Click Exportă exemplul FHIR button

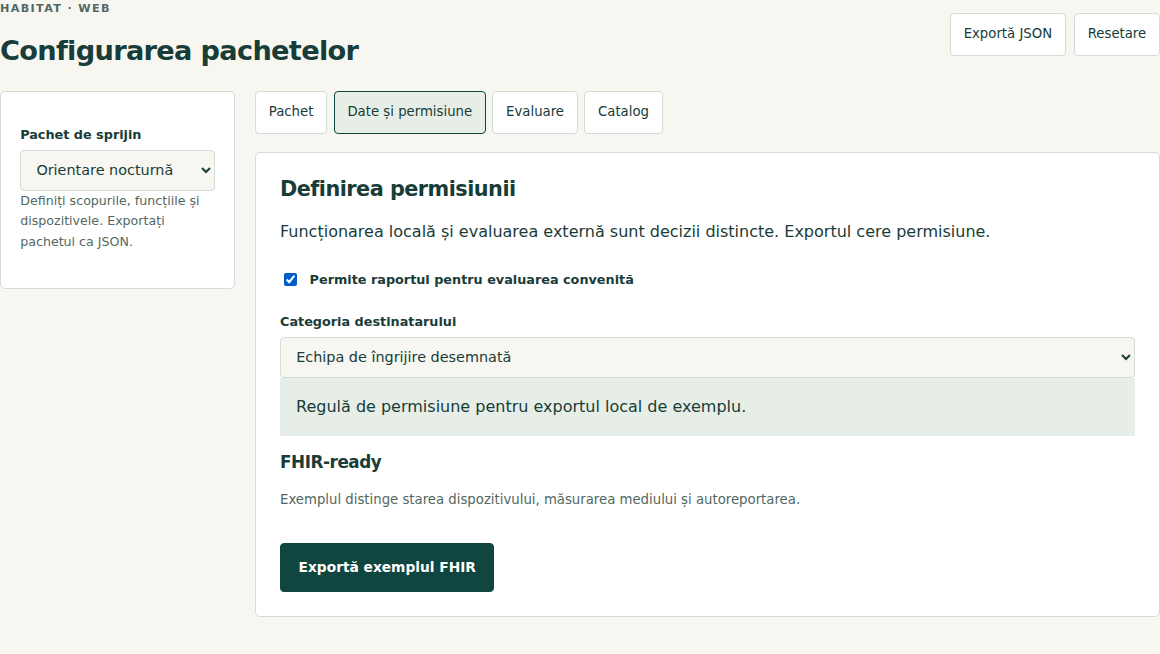tap(387, 567)
